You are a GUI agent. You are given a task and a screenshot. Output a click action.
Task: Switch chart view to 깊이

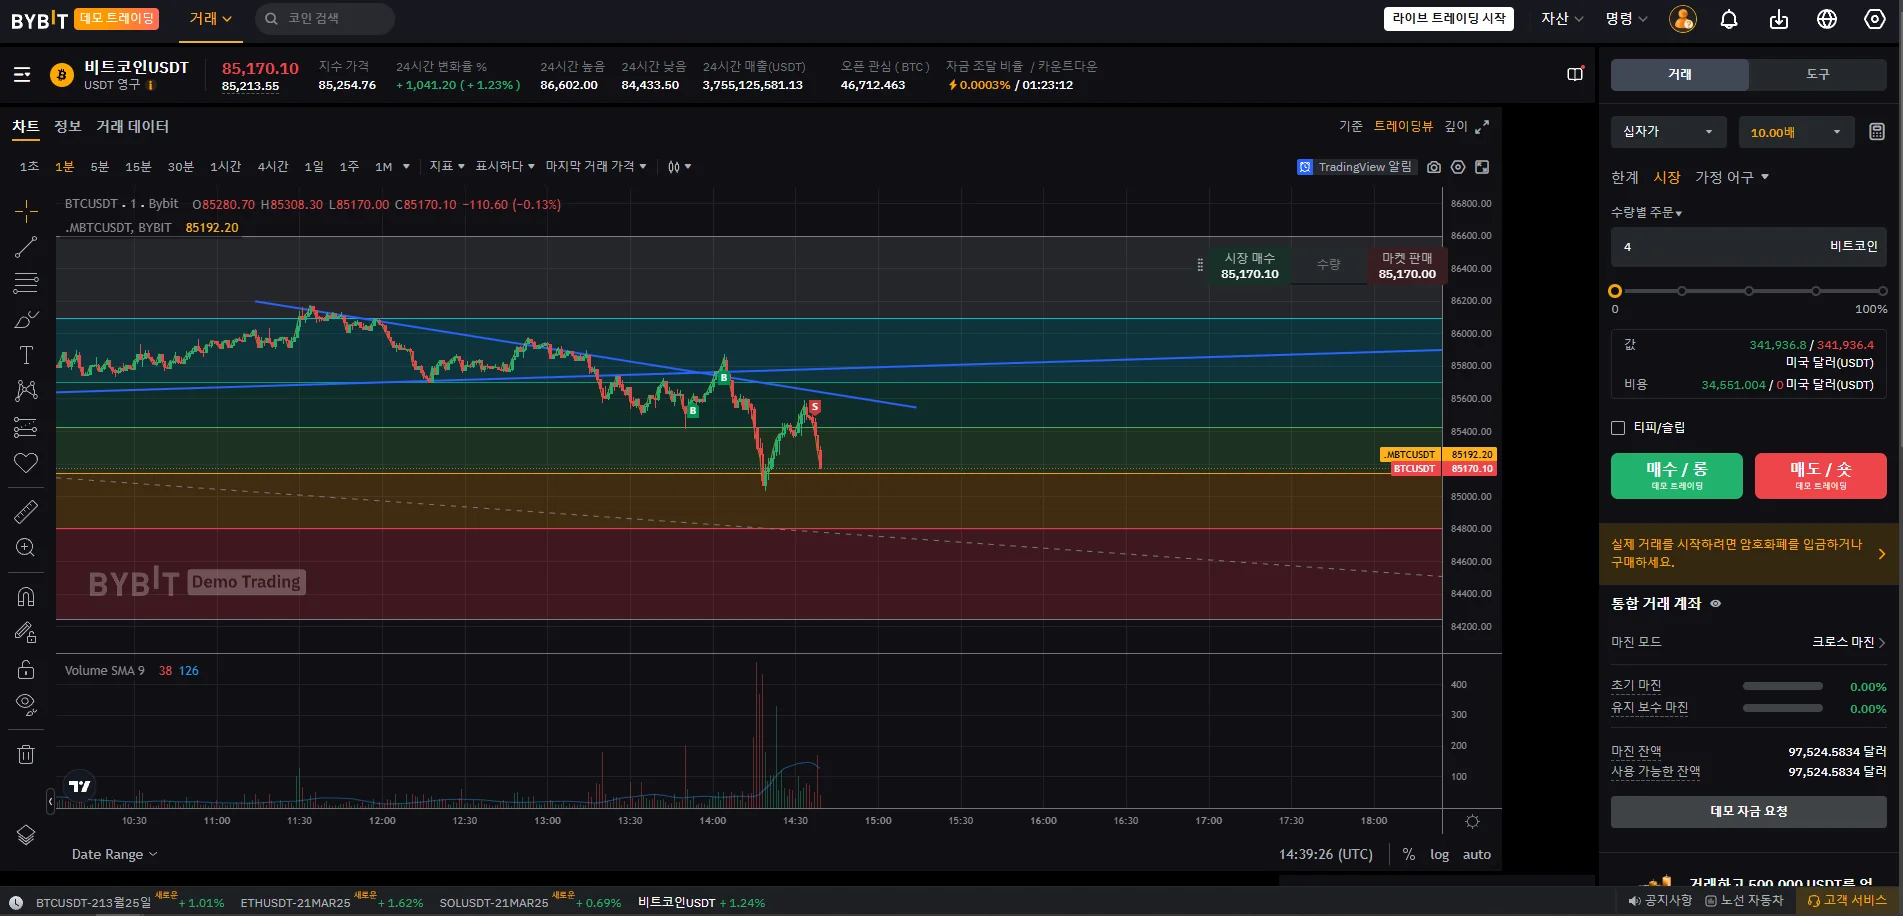(1456, 126)
